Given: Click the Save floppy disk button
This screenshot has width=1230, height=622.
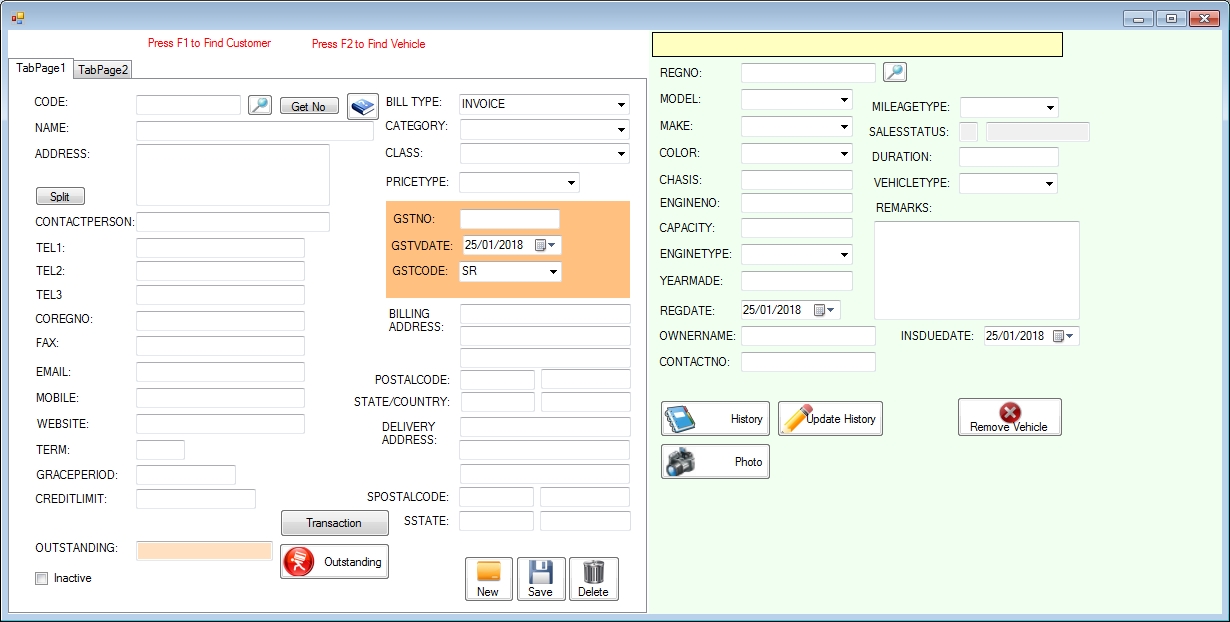Looking at the screenshot, I should click(x=541, y=579).
